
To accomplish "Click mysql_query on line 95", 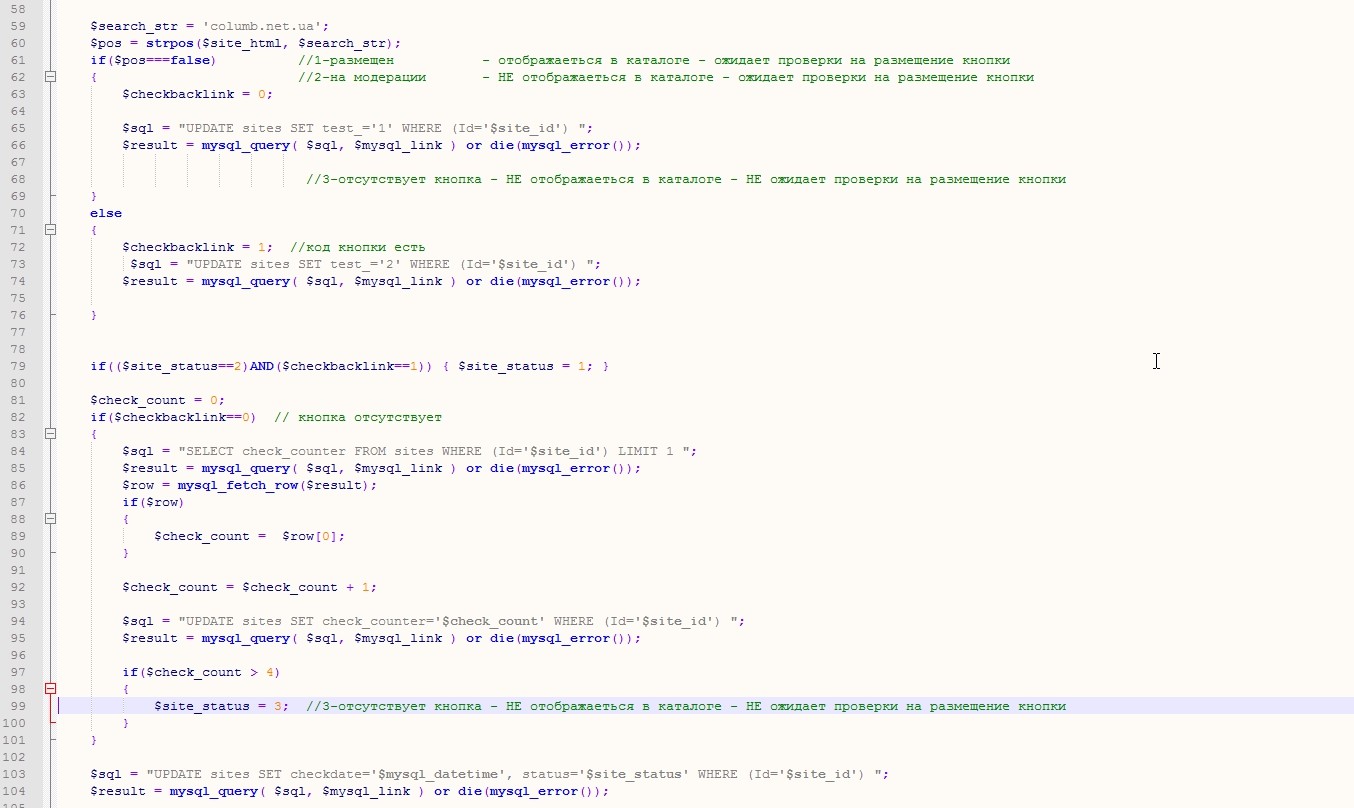I will pyautogui.click(x=246, y=638).
